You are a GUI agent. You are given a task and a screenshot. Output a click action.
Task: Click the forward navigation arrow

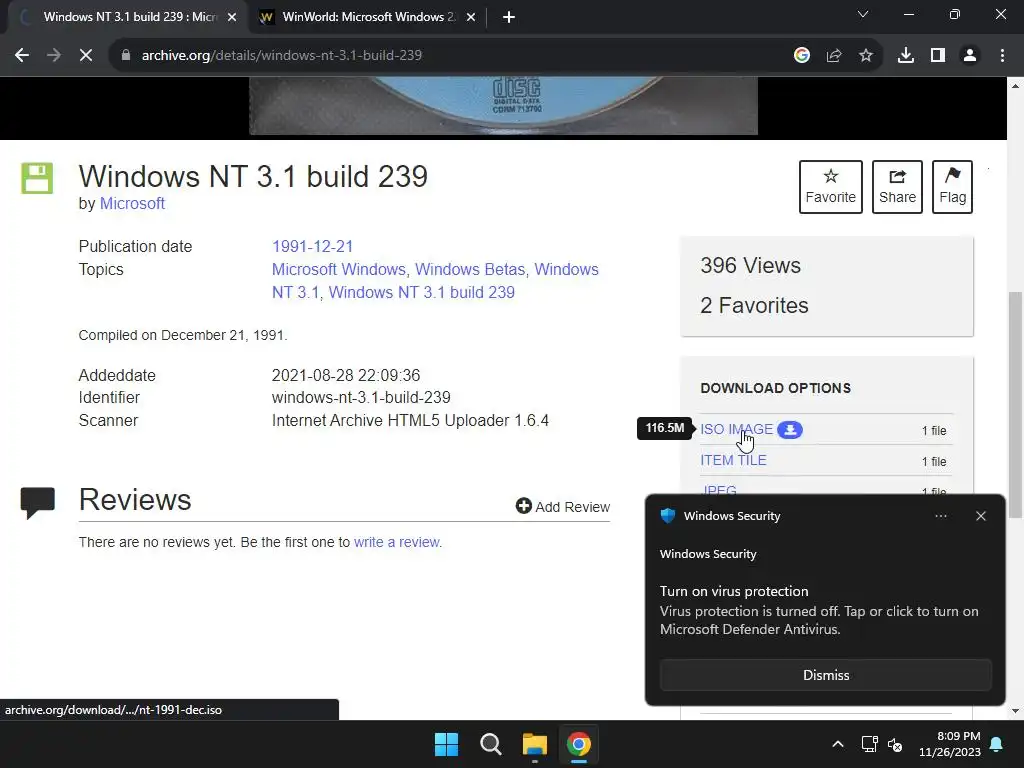(x=54, y=56)
